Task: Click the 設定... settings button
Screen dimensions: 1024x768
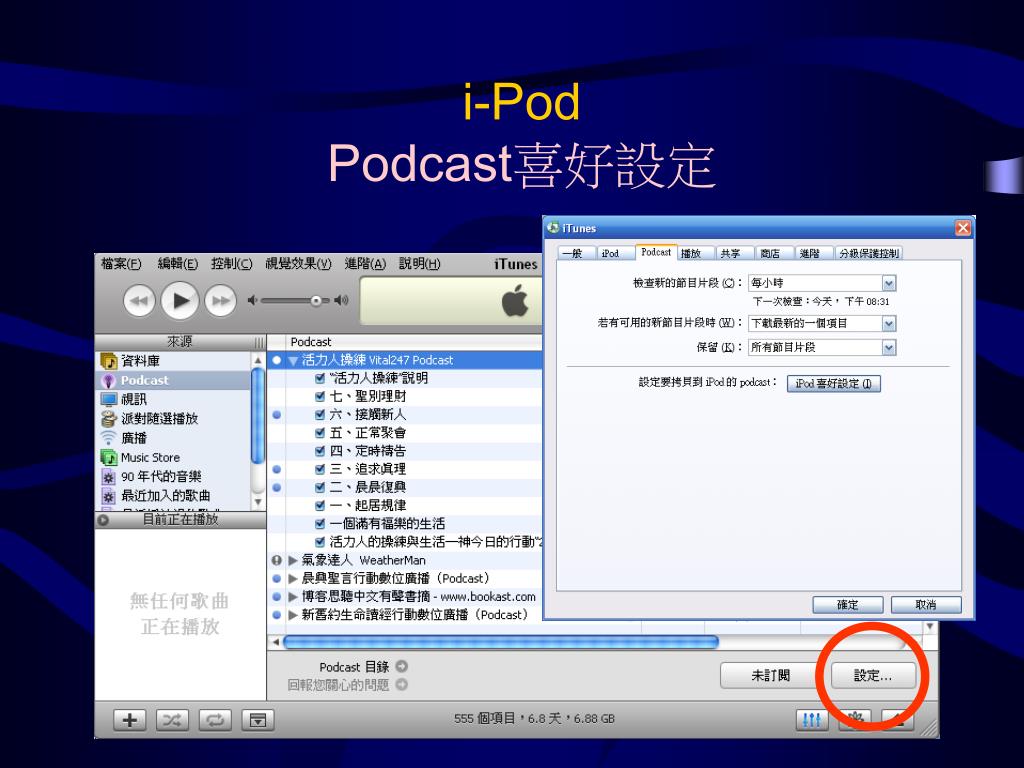Action: pos(872,676)
